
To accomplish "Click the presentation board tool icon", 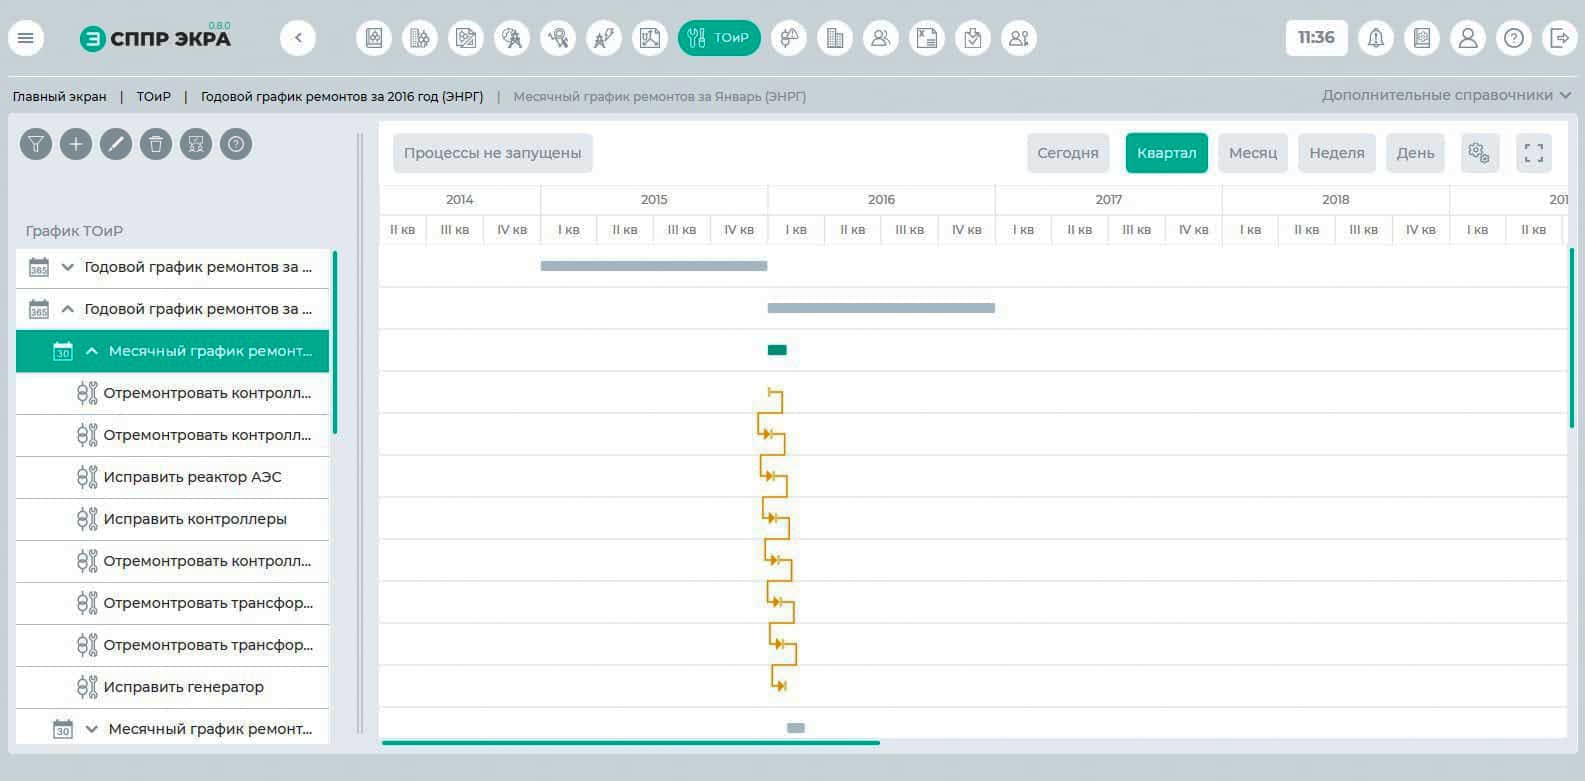I will [196, 144].
